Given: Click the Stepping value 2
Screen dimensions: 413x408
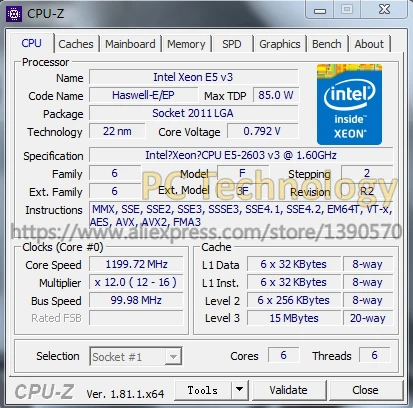Looking at the screenshot, I should click(367, 173).
